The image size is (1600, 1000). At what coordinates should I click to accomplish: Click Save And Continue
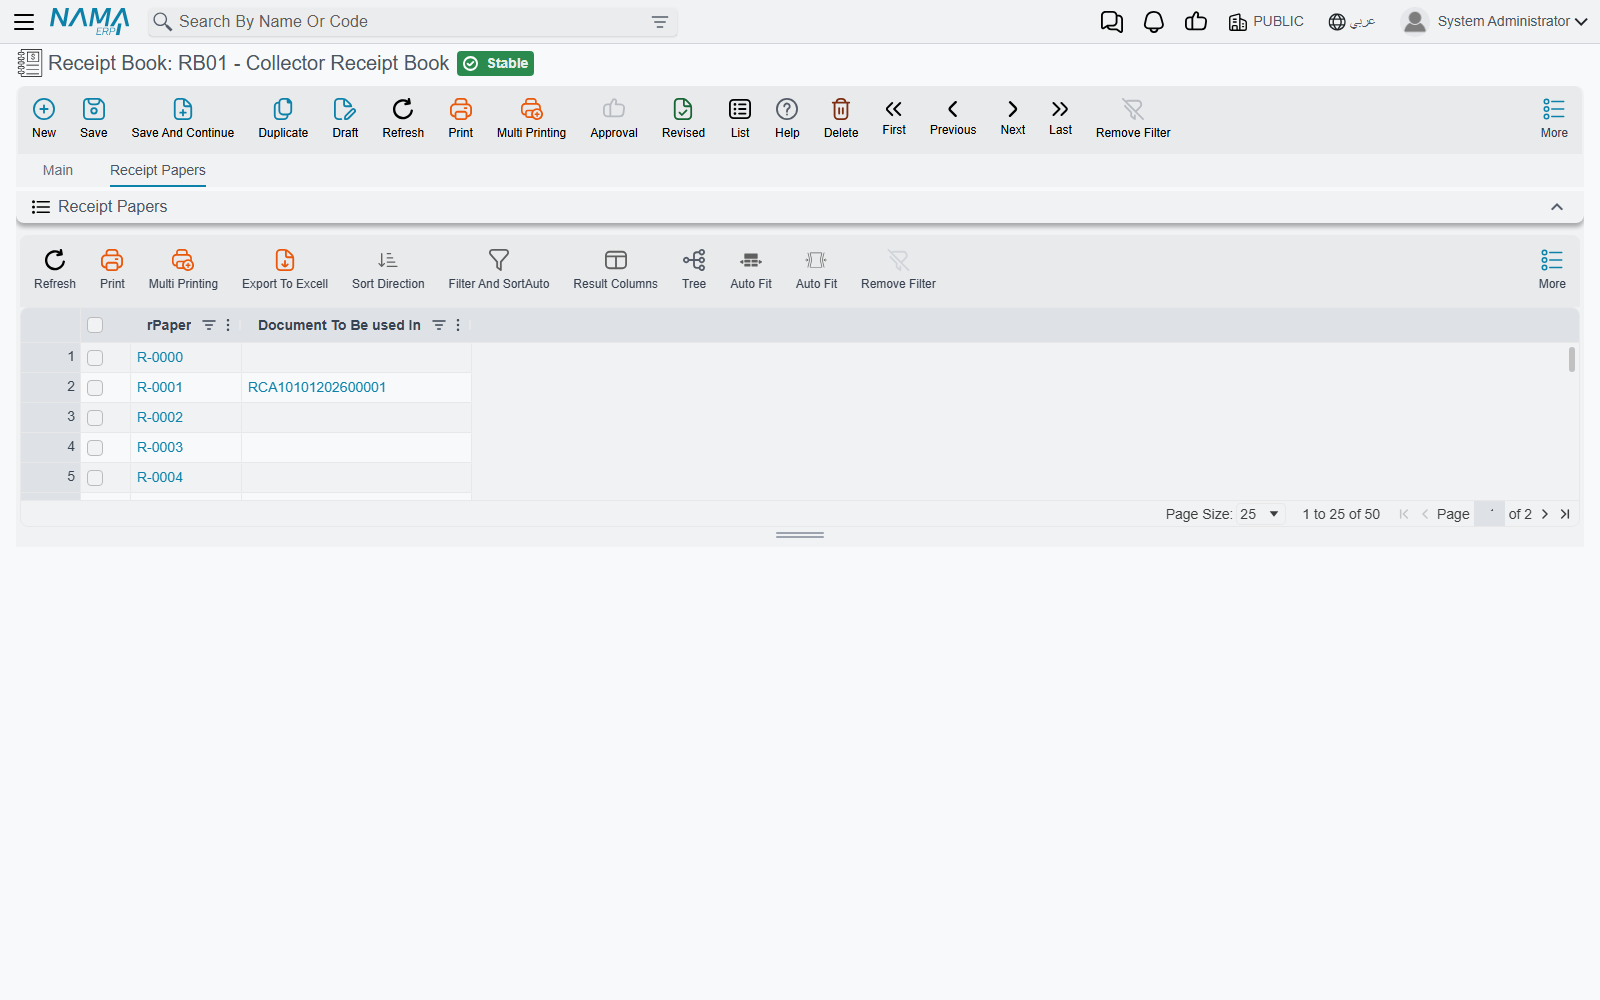(183, 118)
